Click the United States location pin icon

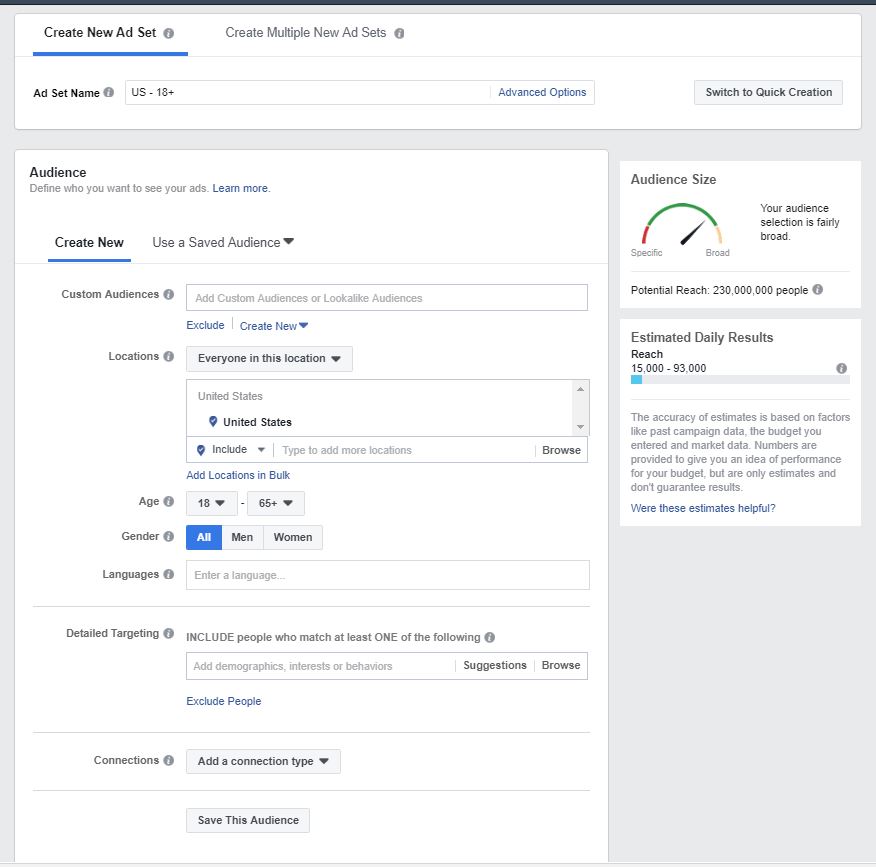pos(213,421)
